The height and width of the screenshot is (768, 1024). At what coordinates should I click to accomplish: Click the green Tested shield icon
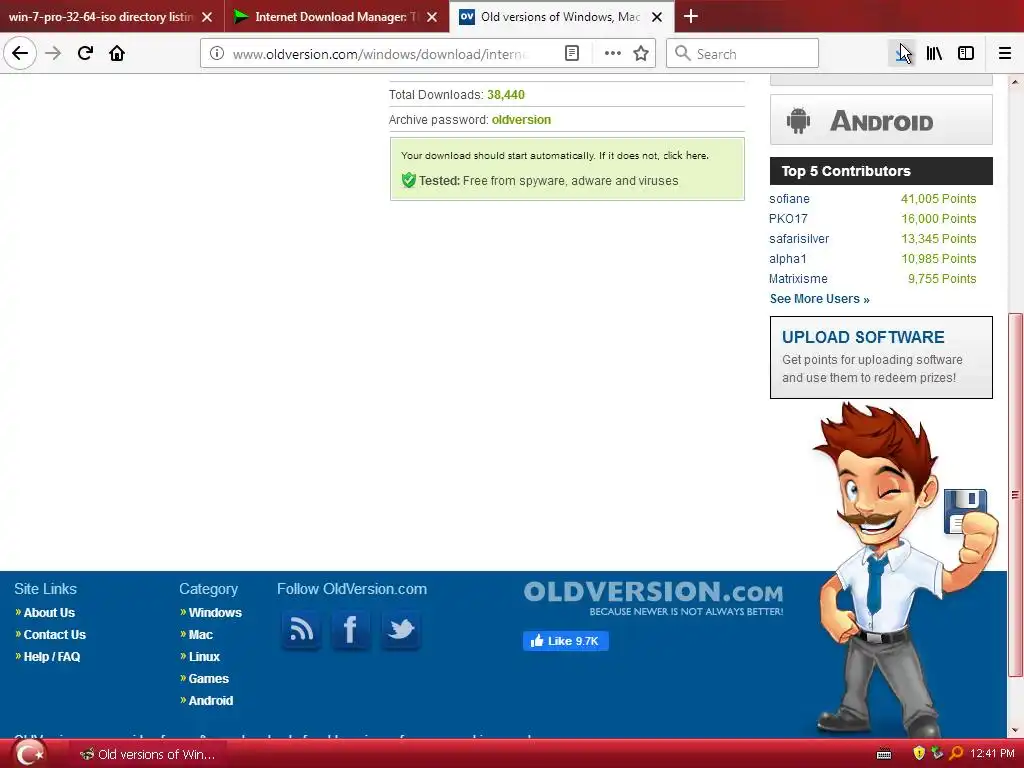tap(409, 180)
